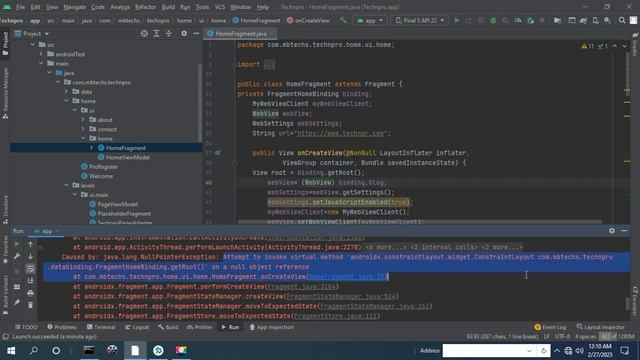Open the Terminal tool tab

pyautogui.click(x=101, y=327)
